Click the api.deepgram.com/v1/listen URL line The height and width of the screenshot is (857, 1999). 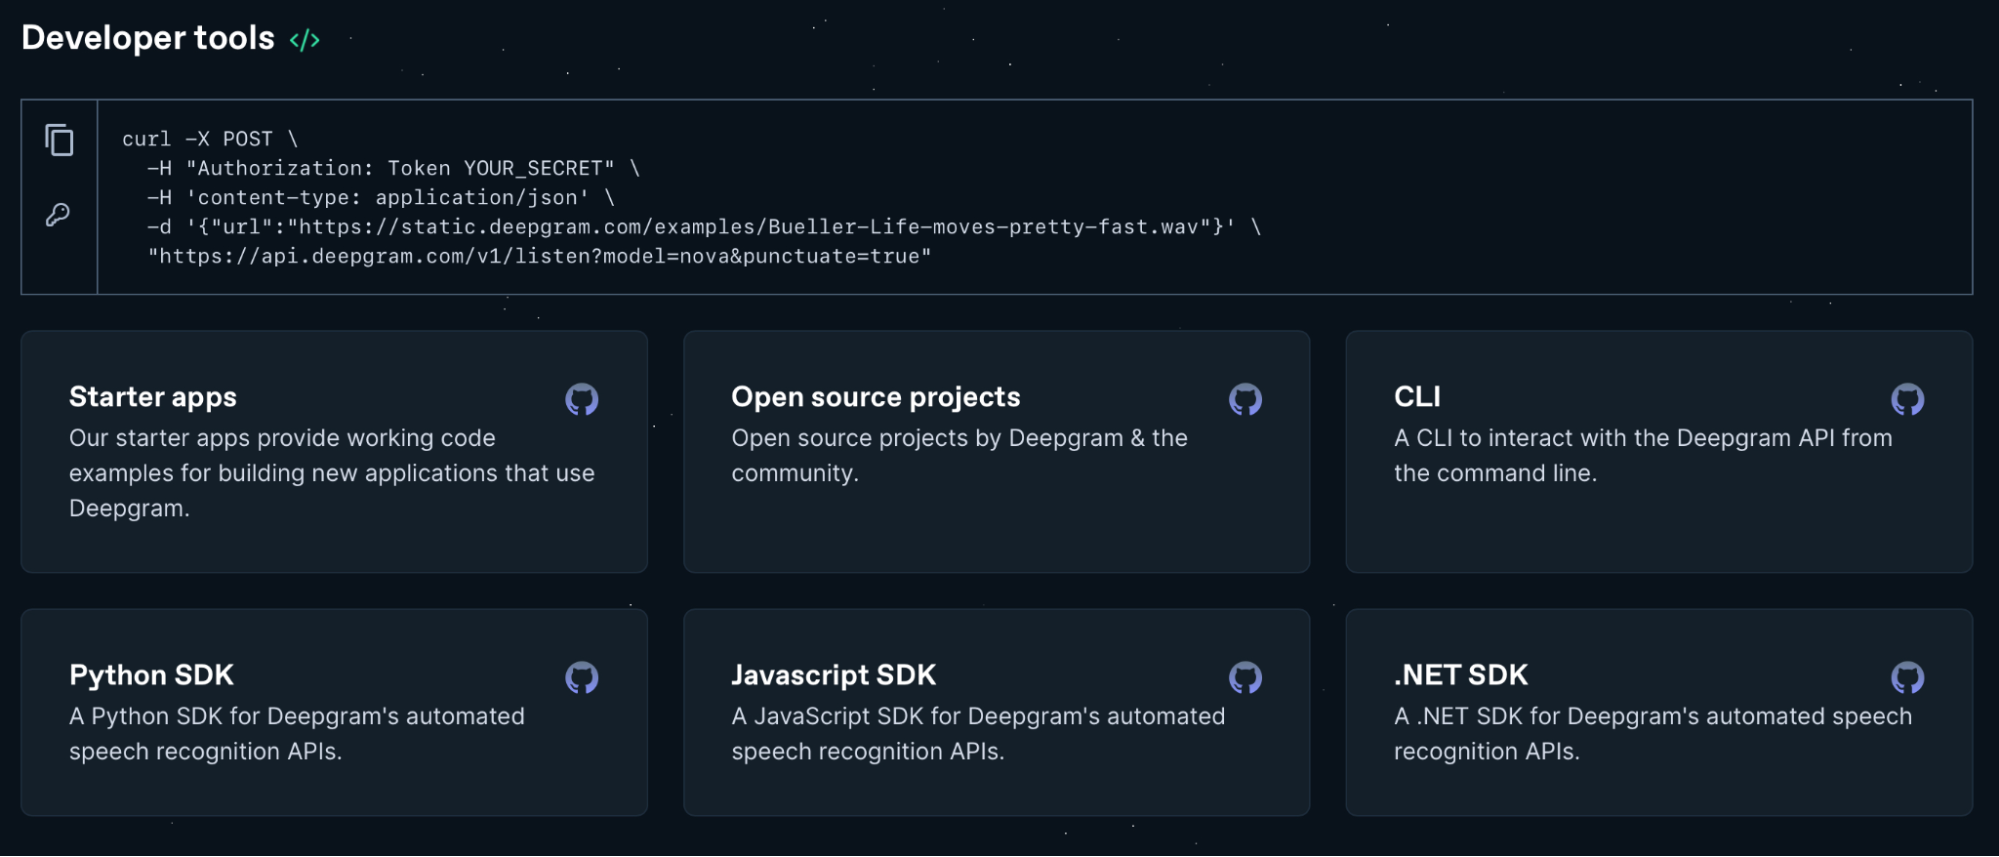(x=540, y=256)
